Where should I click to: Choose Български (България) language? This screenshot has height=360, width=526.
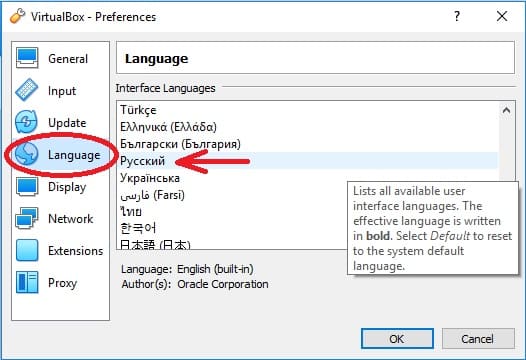point(308,144)
